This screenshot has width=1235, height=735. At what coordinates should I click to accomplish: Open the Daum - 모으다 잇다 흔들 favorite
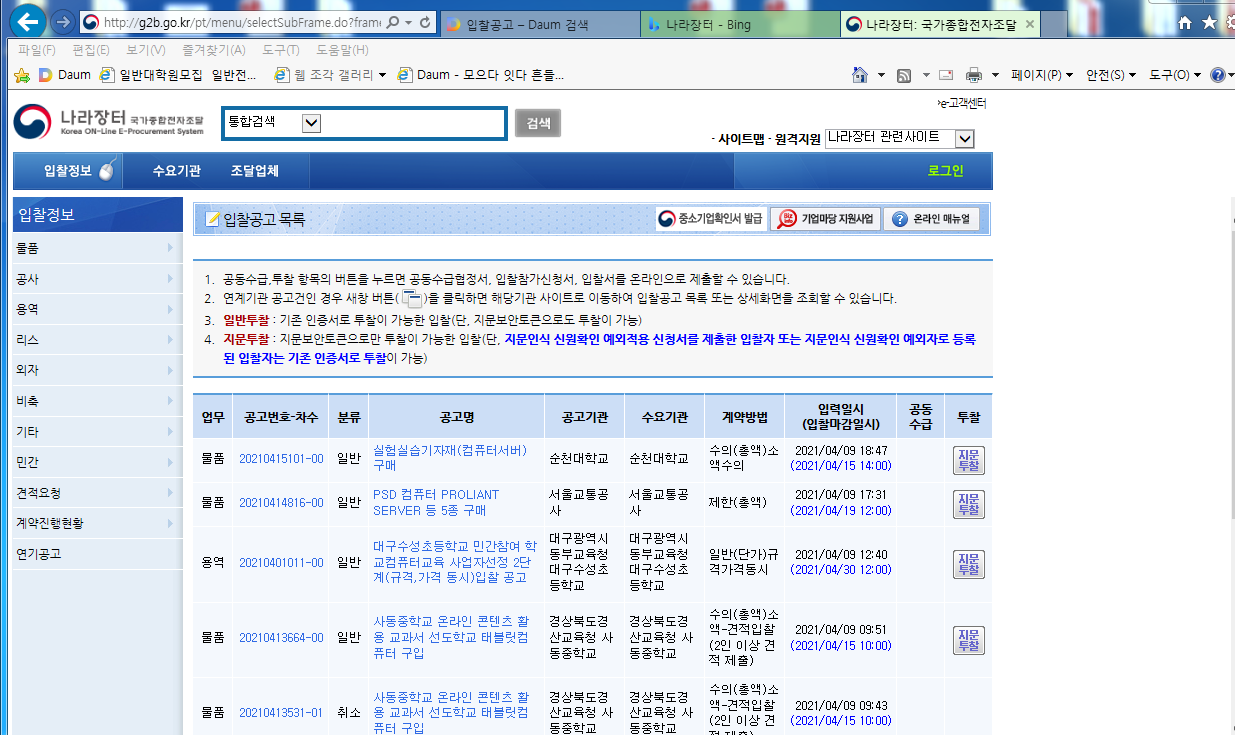pos(481,75)
